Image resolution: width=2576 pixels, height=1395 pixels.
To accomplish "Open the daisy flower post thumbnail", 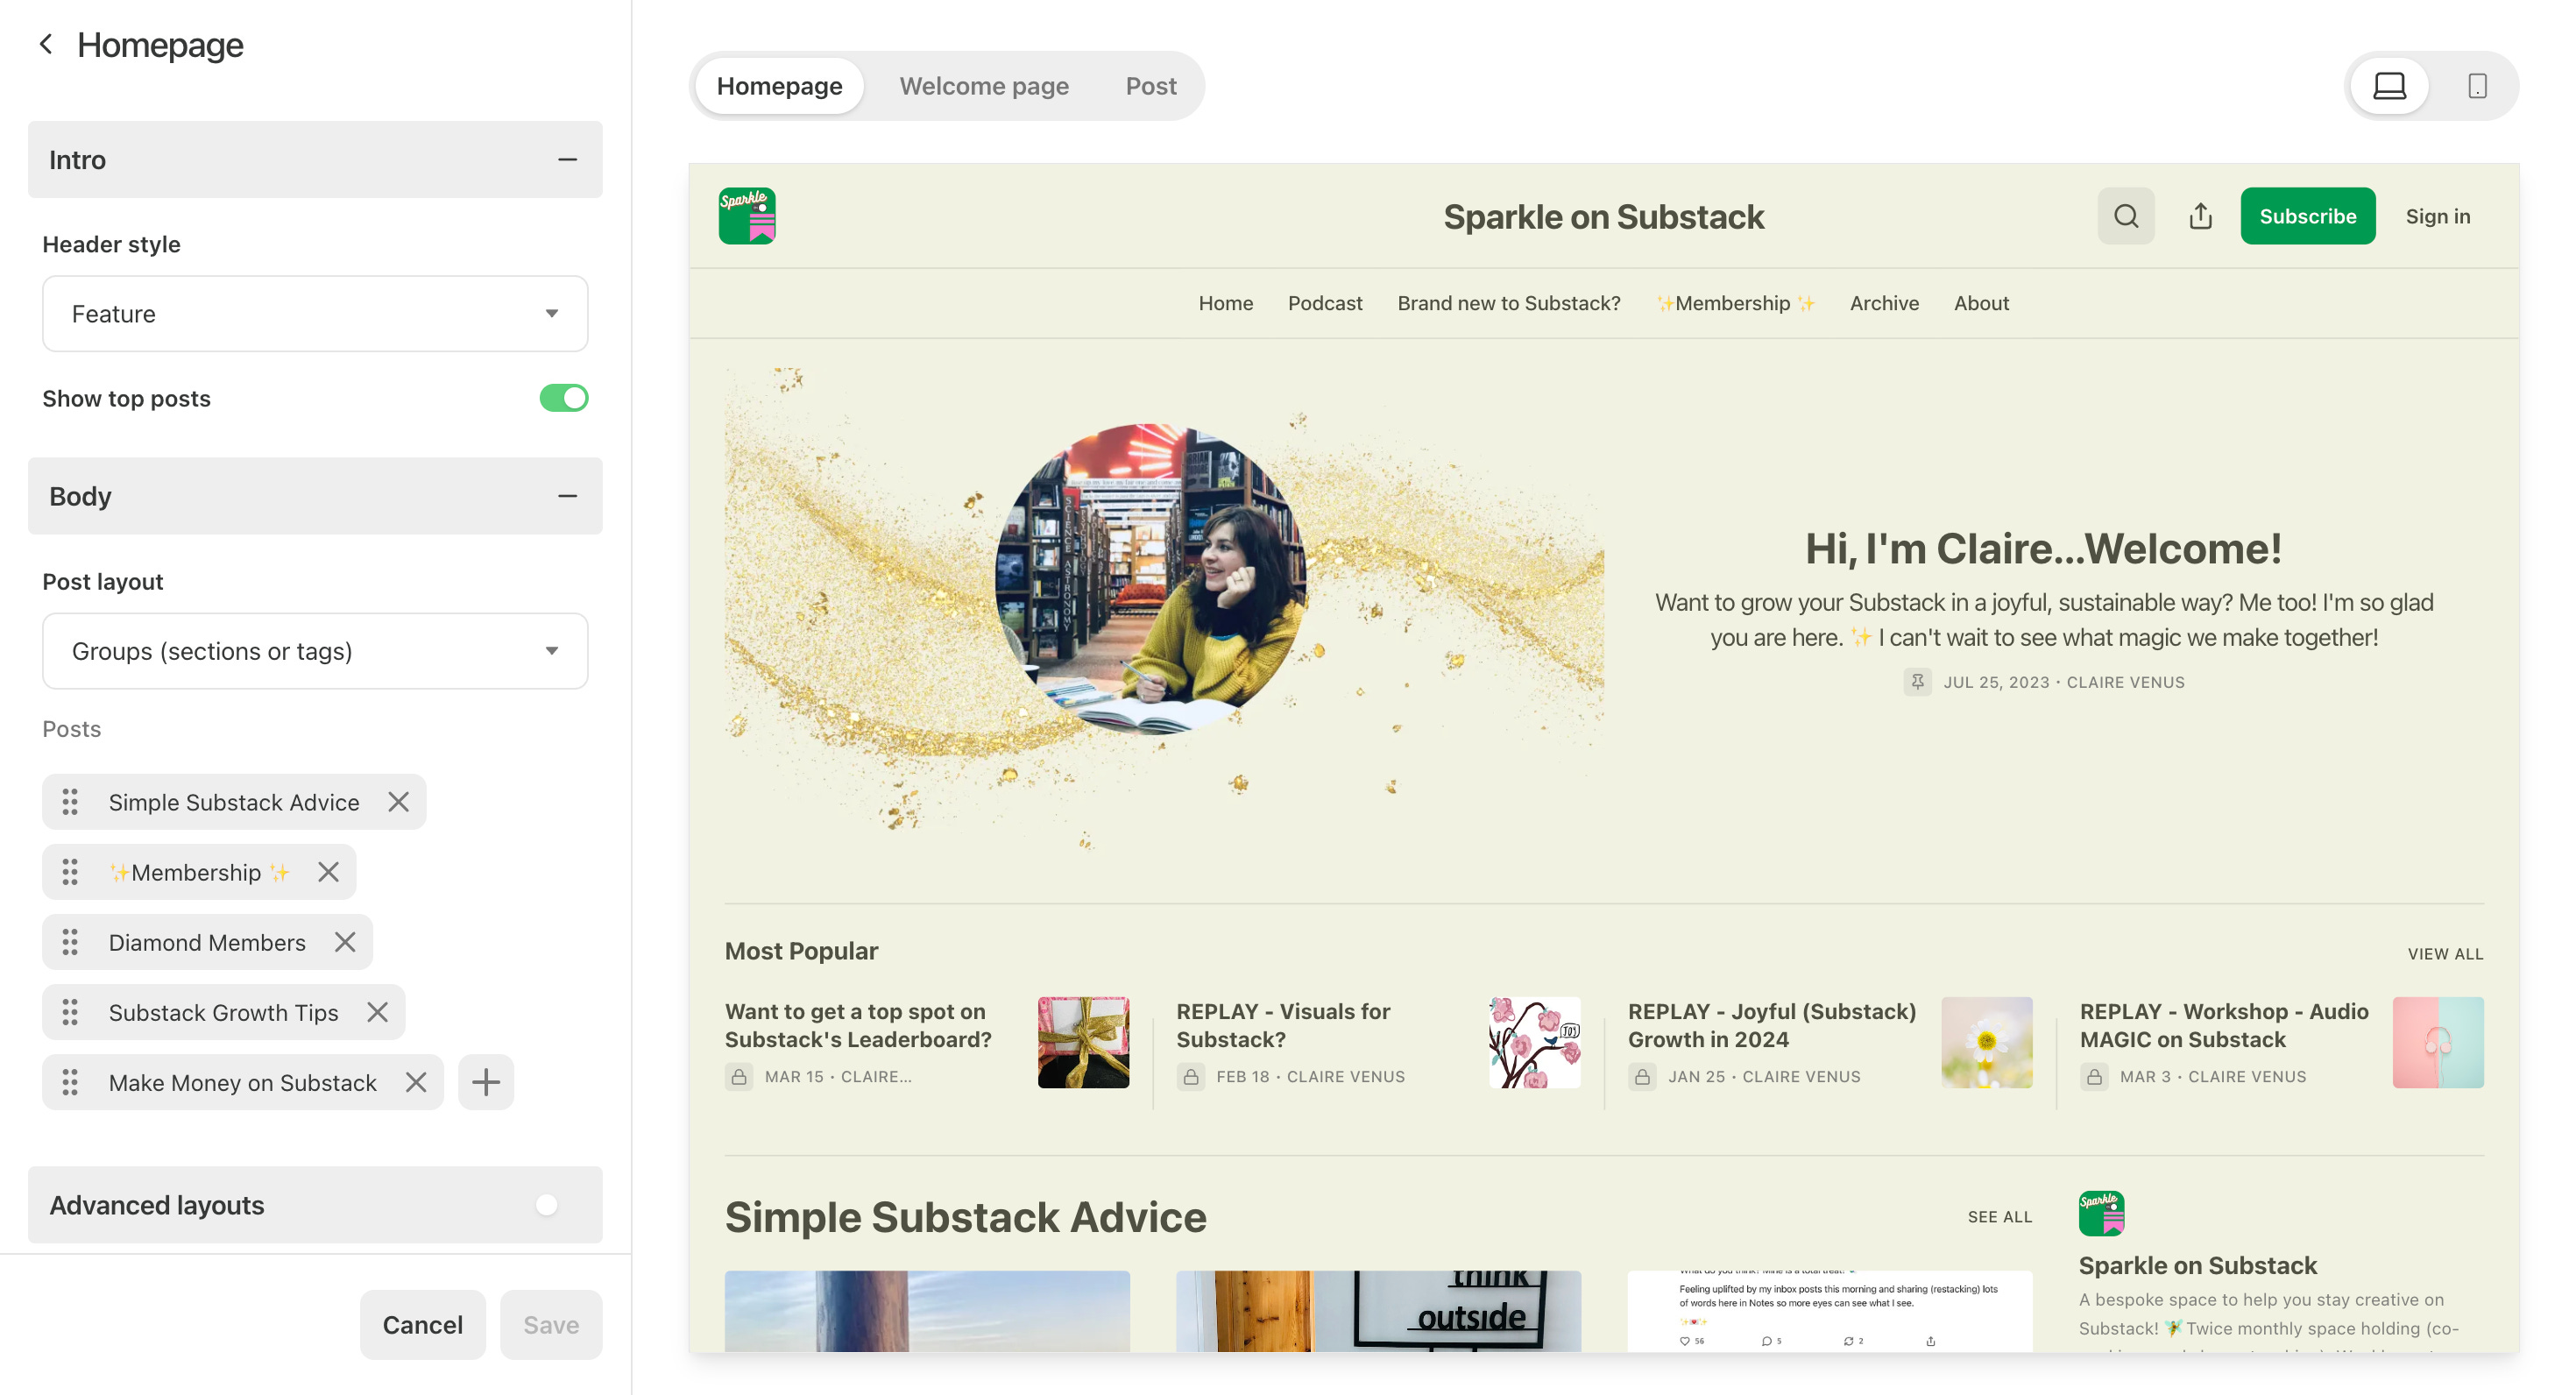I will pos(1986,1042).
